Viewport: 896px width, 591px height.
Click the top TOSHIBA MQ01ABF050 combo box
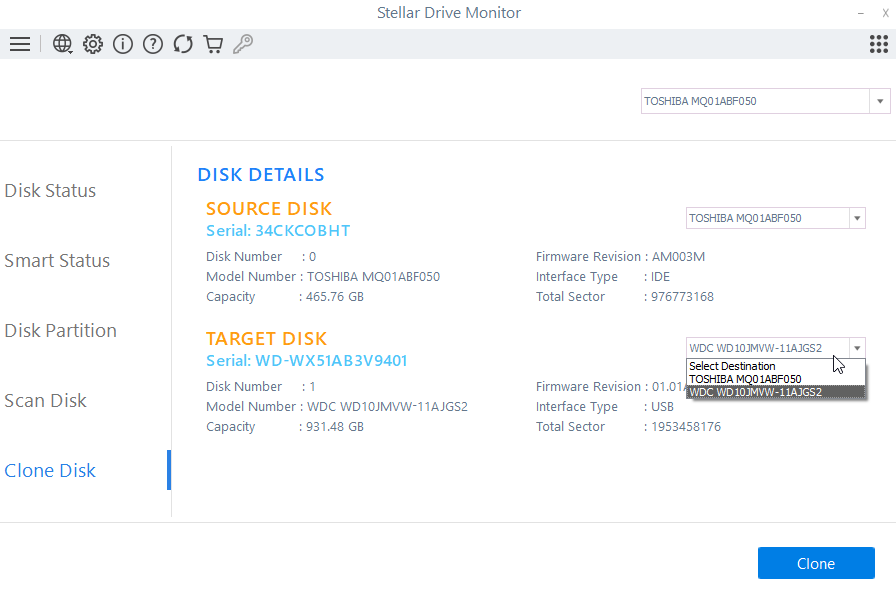tap(766, 101)
